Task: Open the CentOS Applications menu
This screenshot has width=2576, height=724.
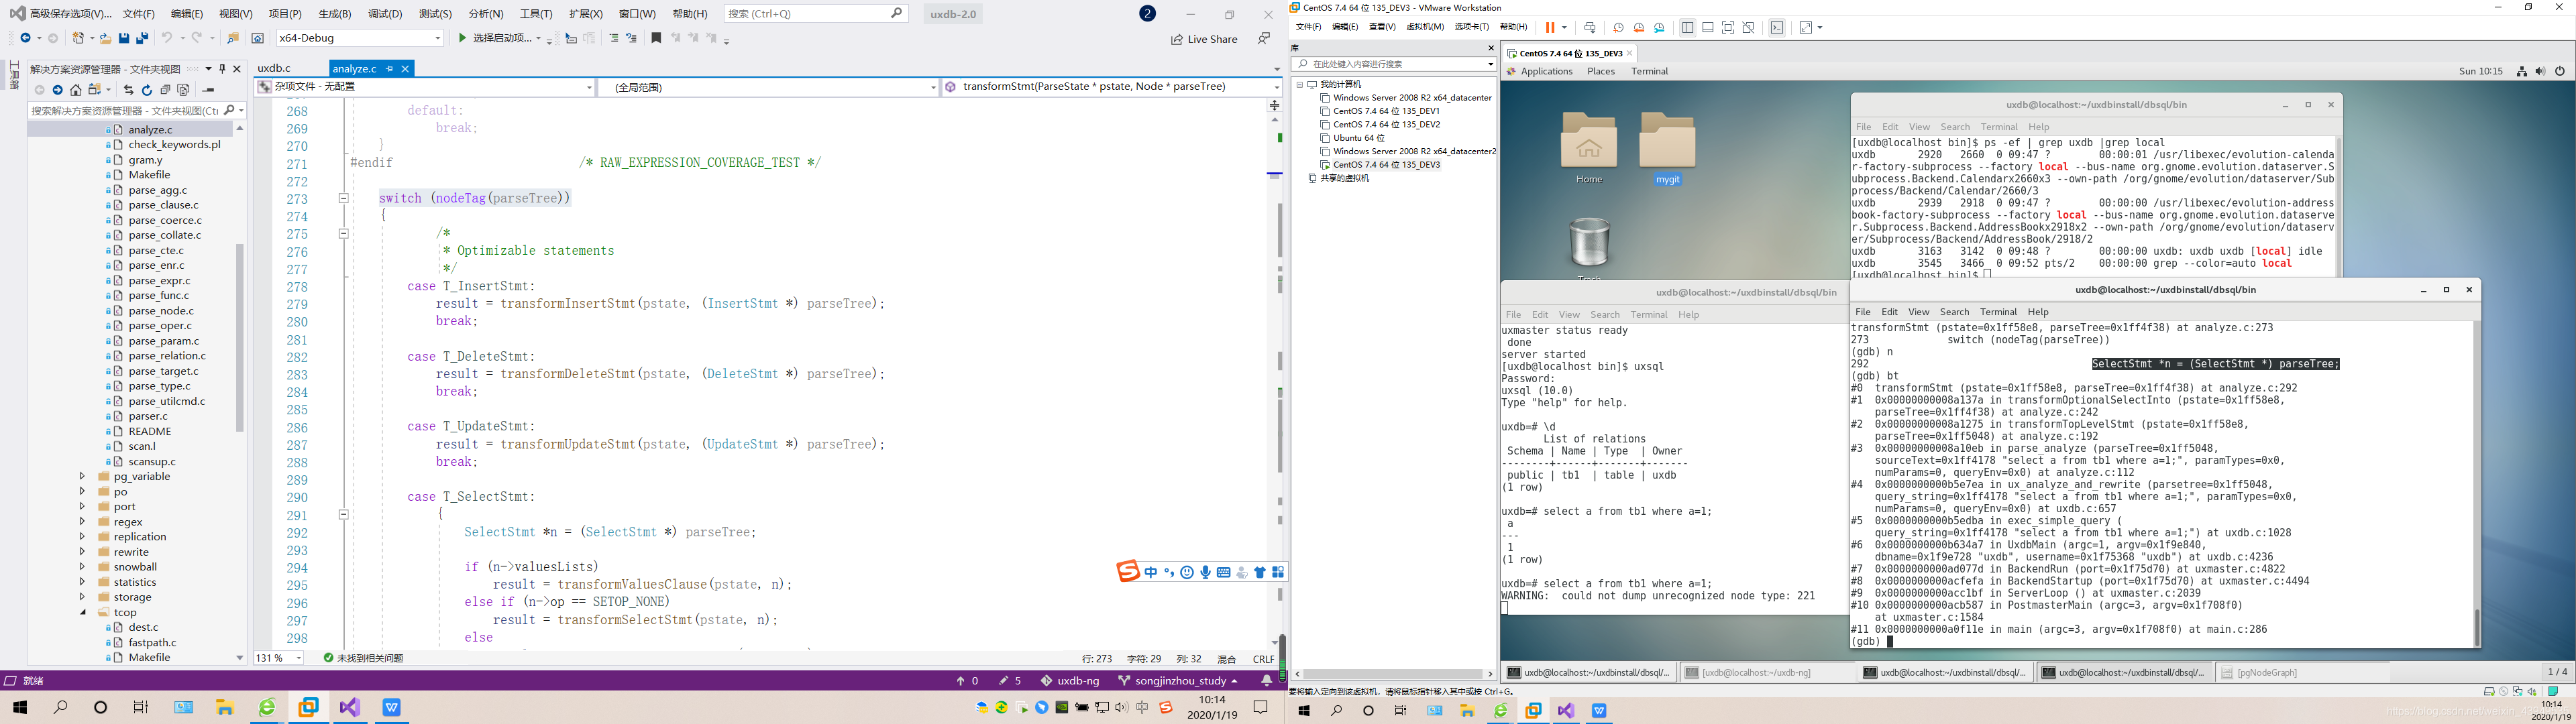Action: (1546, 72)
